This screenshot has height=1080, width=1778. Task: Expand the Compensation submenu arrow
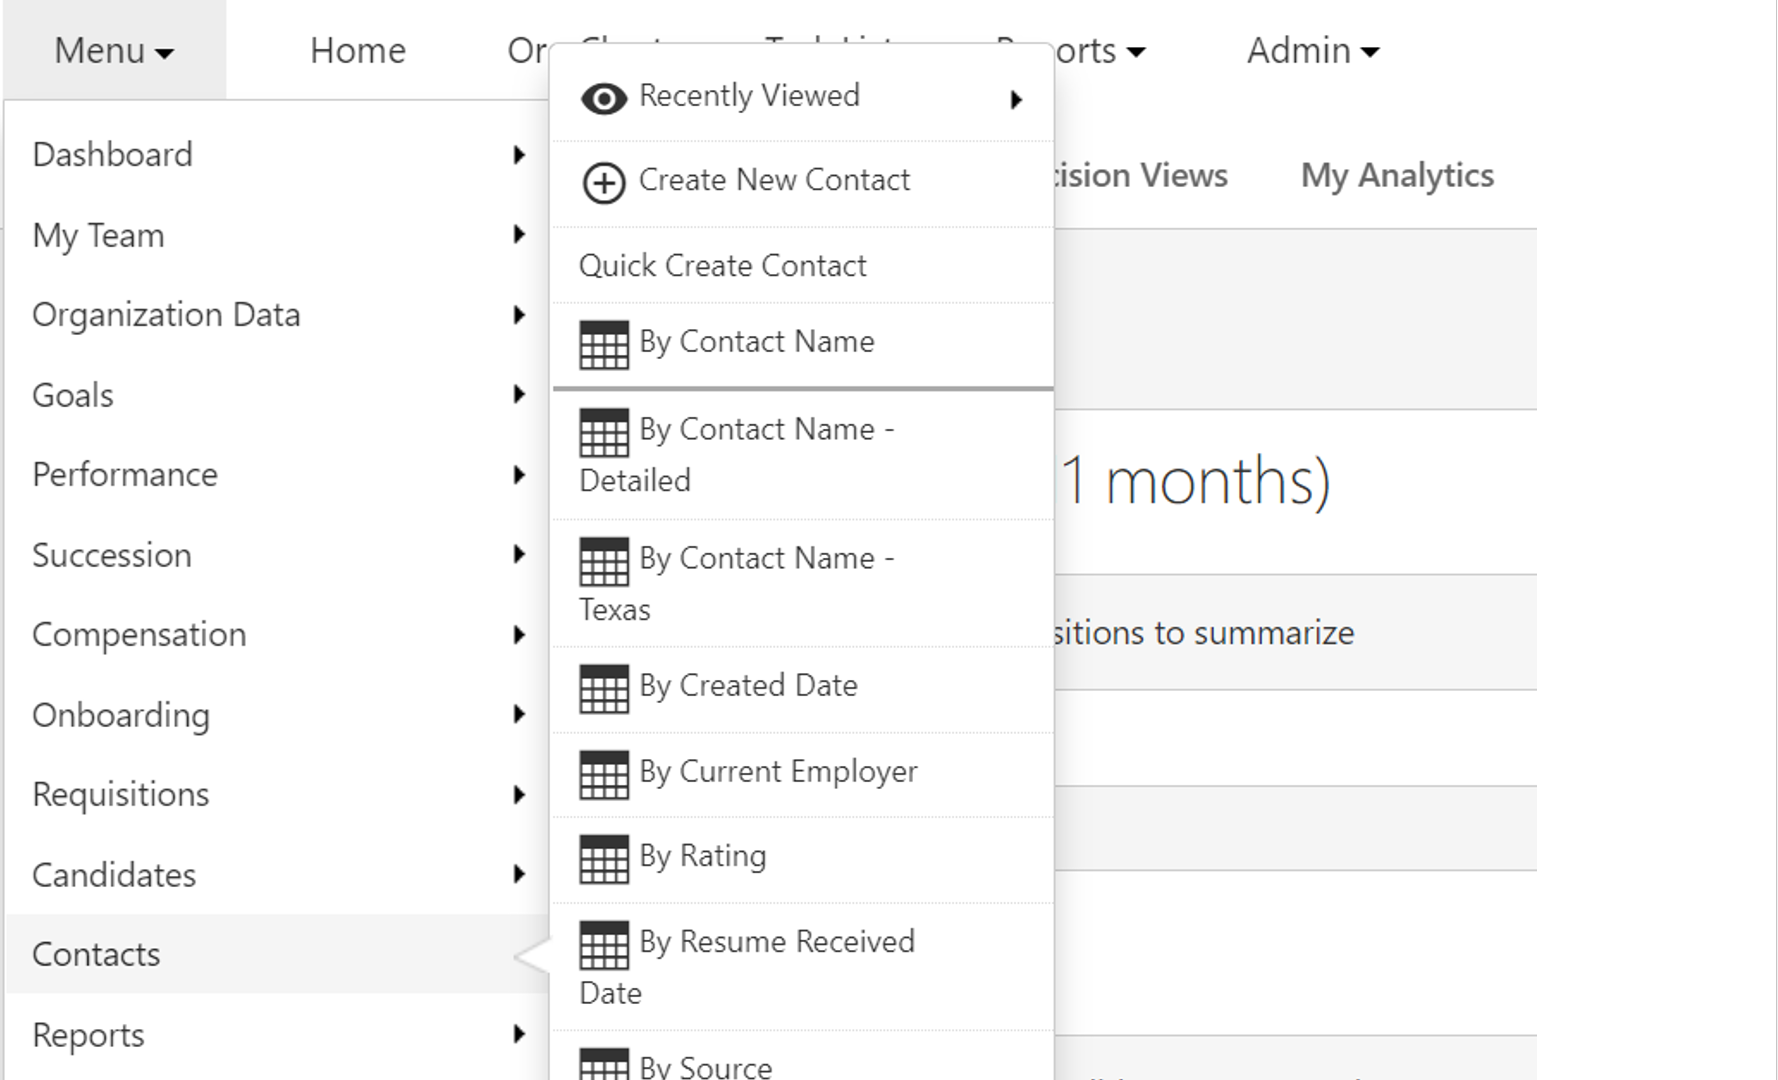click(519, 635)
